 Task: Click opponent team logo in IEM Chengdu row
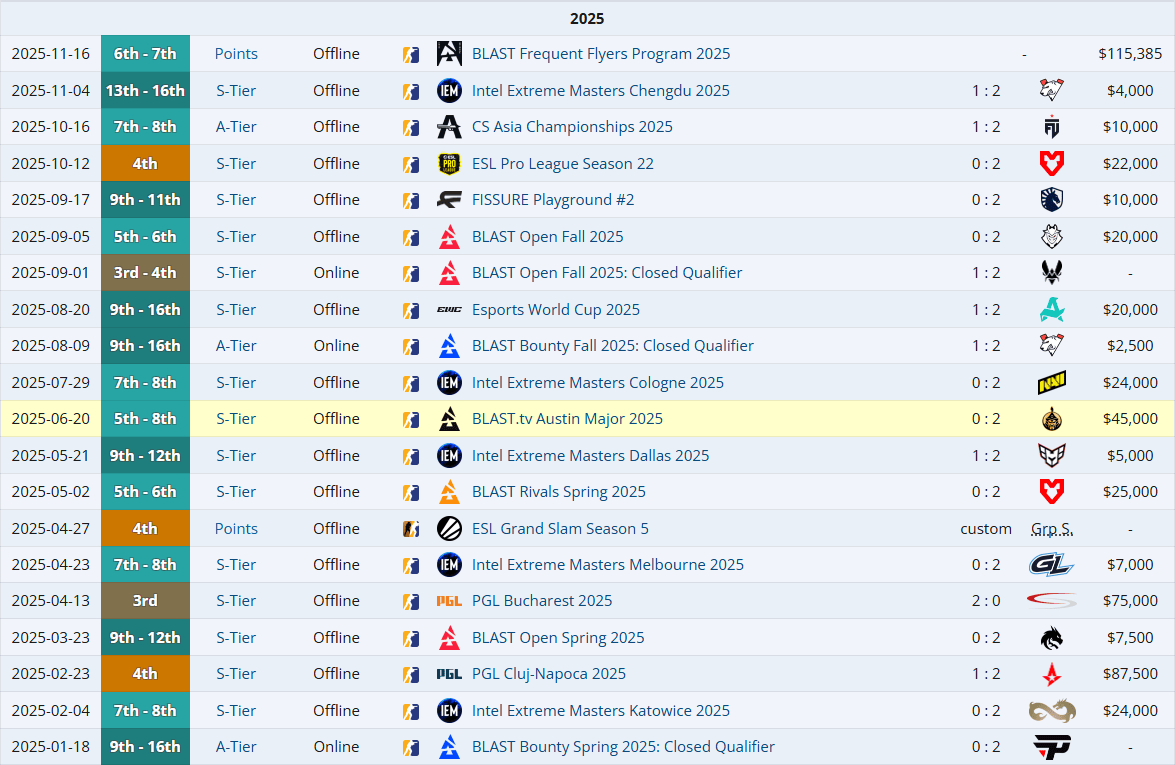[x=1051, y=91]
